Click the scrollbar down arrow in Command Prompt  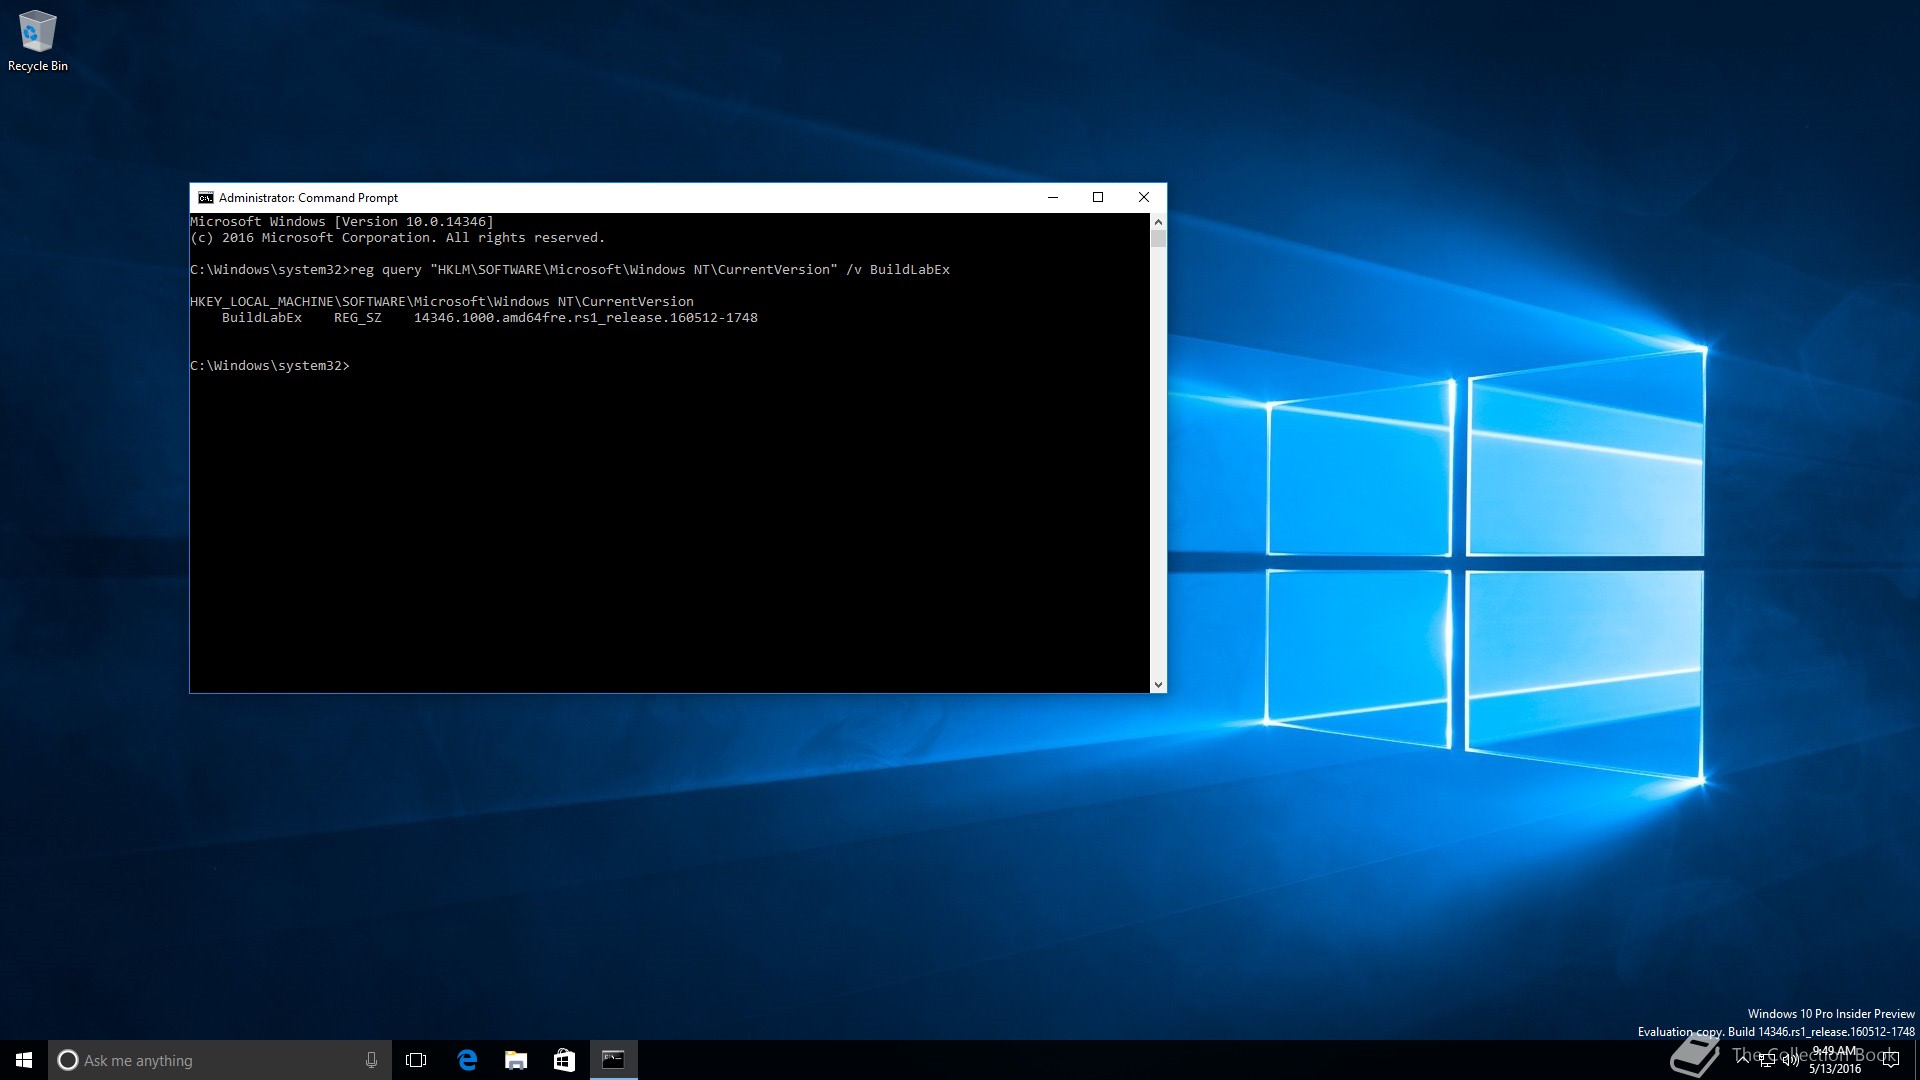pos(1158,685)
